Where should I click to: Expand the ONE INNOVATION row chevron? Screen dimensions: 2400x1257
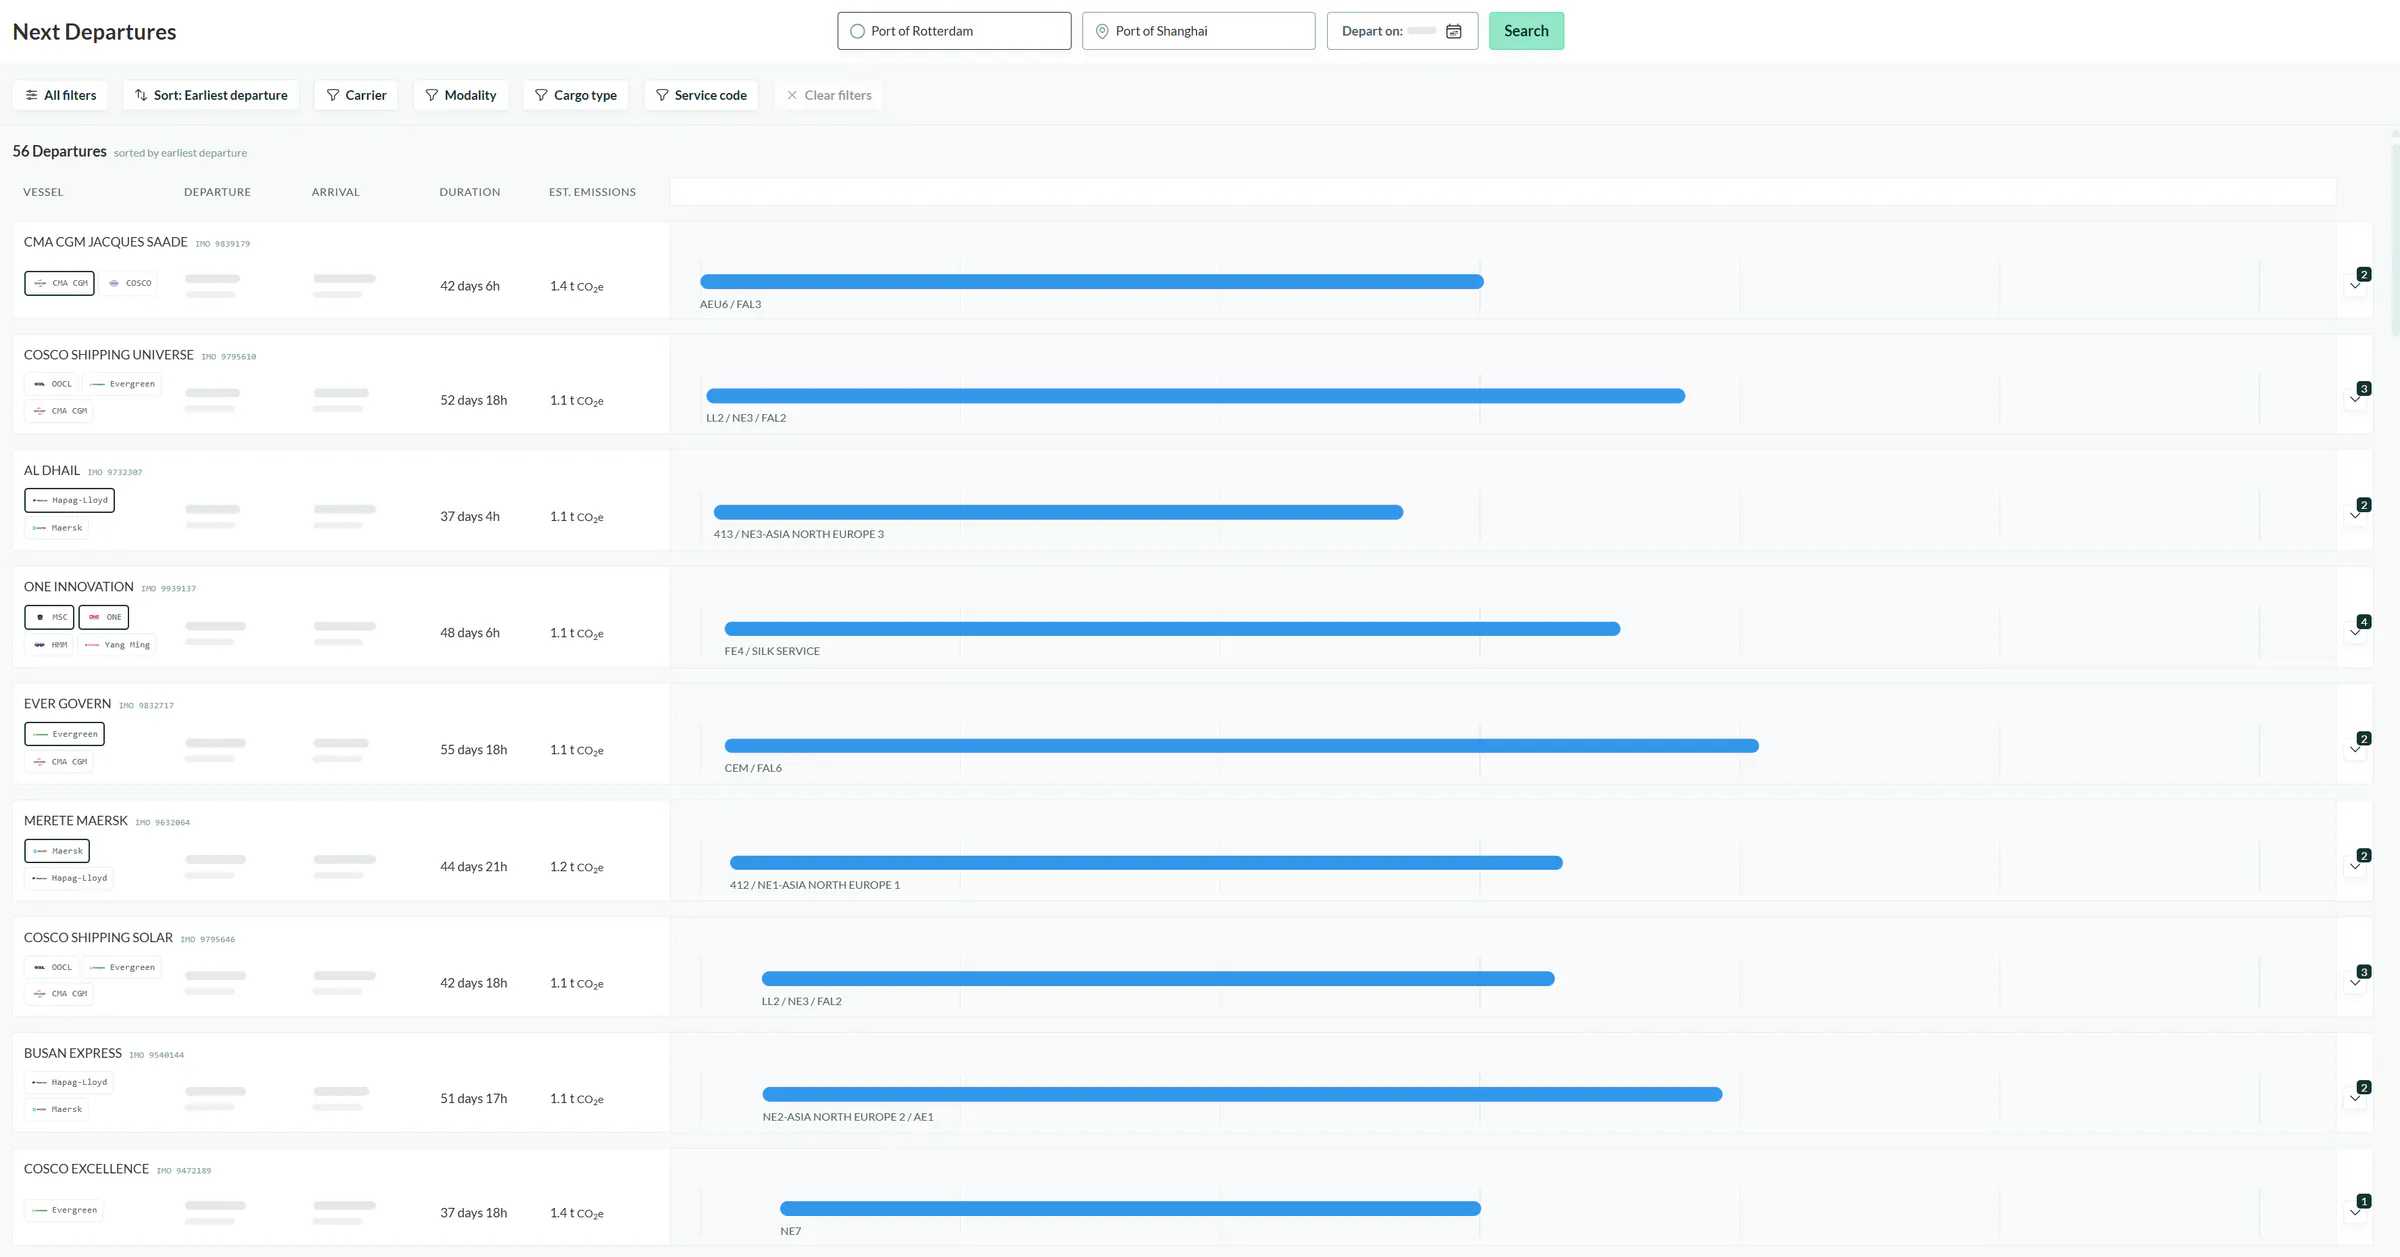[x=2355, y=632]
